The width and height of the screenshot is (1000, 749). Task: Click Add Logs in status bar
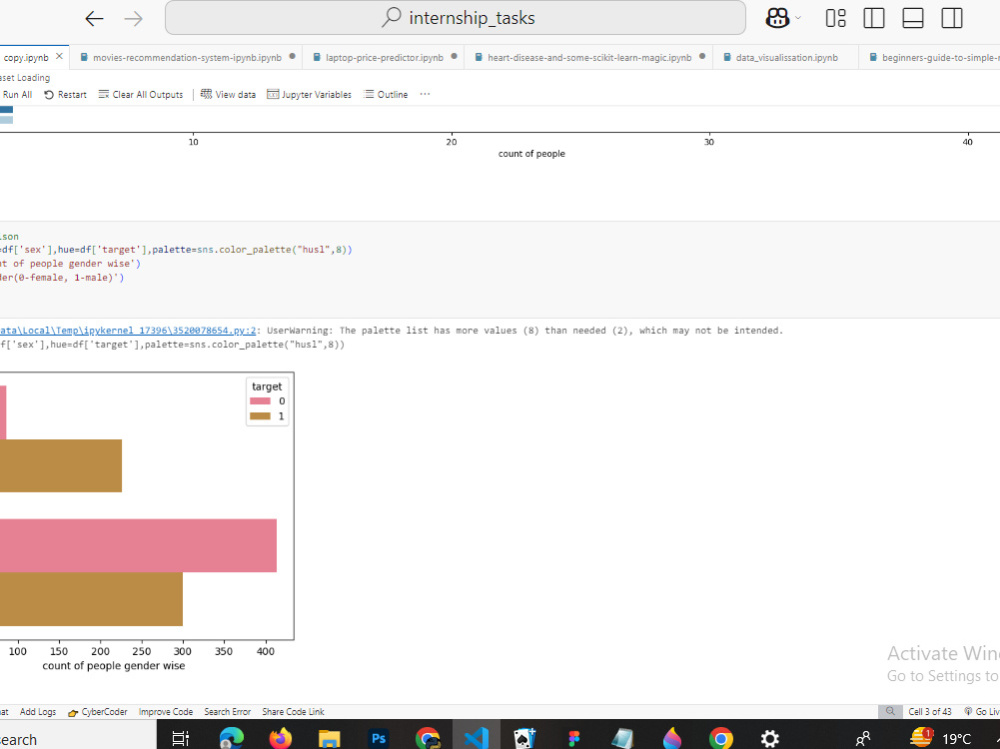[38, 711]
